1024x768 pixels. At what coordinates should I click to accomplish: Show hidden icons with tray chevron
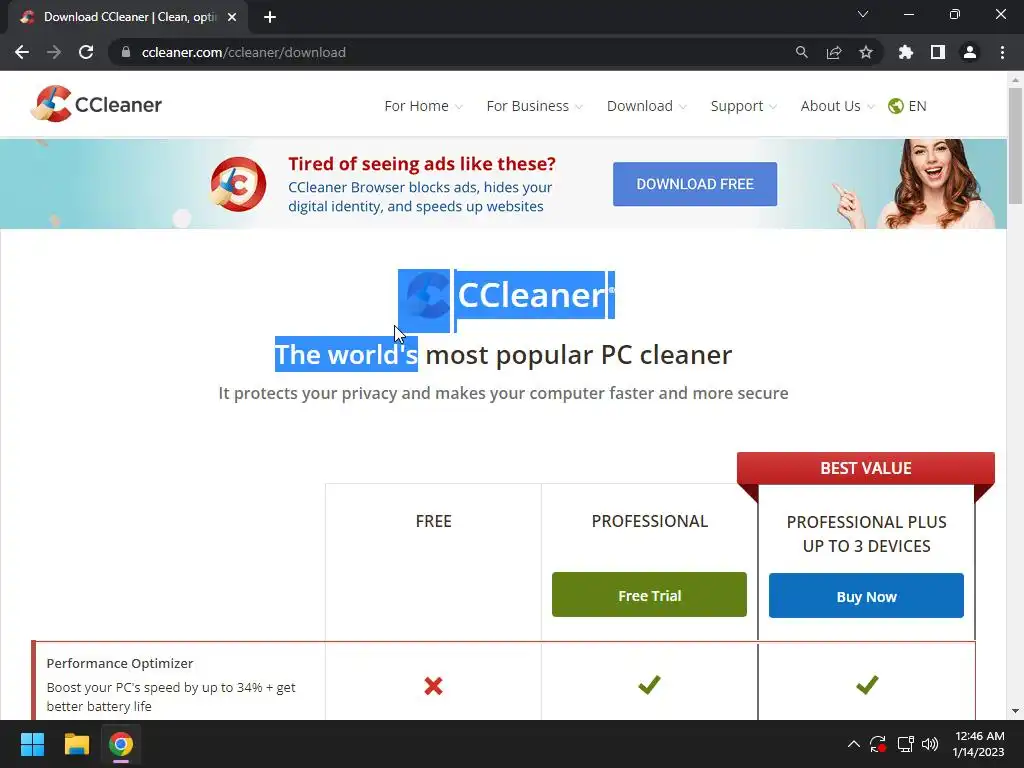854,744
